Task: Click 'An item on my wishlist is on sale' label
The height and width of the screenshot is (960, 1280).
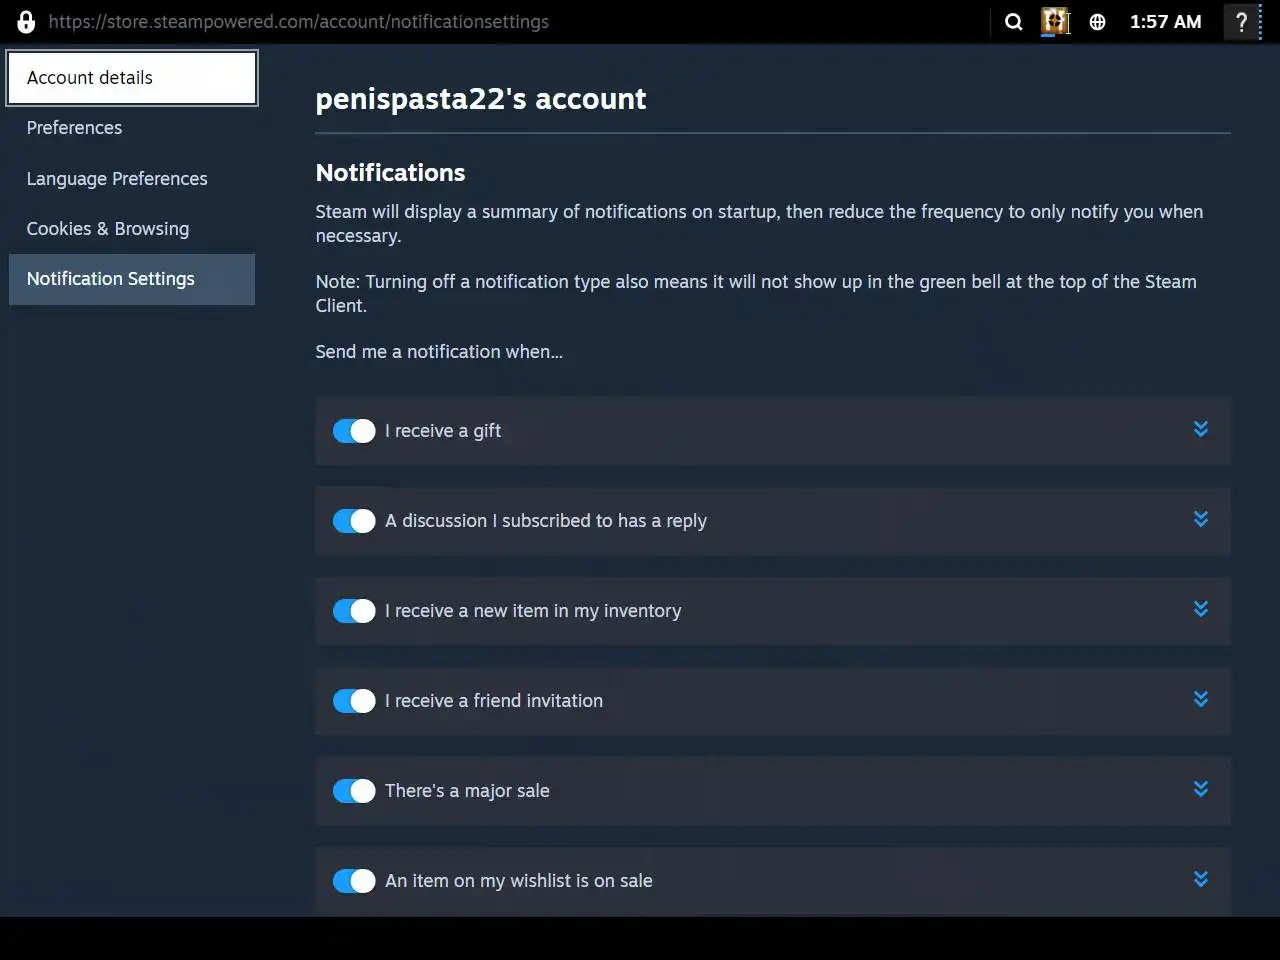Action: 519,881
